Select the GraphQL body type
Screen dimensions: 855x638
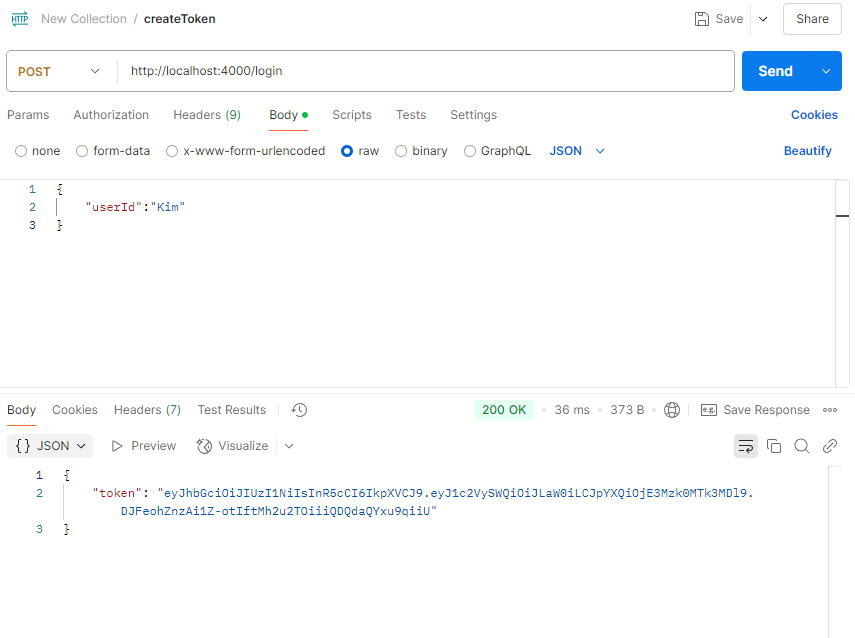coord(469,151)
